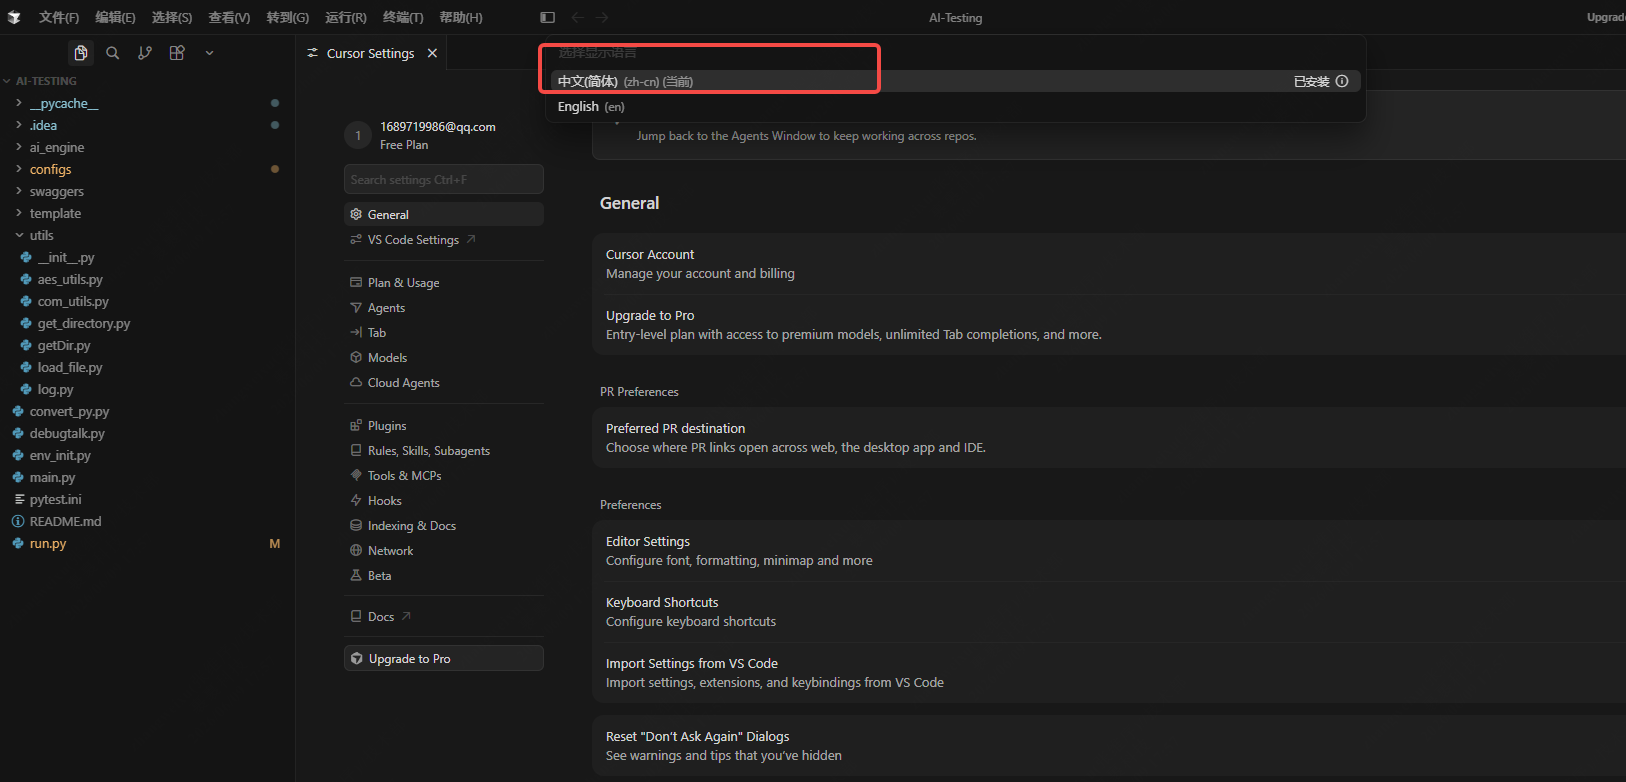Go back with the left arrow icon
The width and height of the screenshot is (1626, 782).
[577, 17]
